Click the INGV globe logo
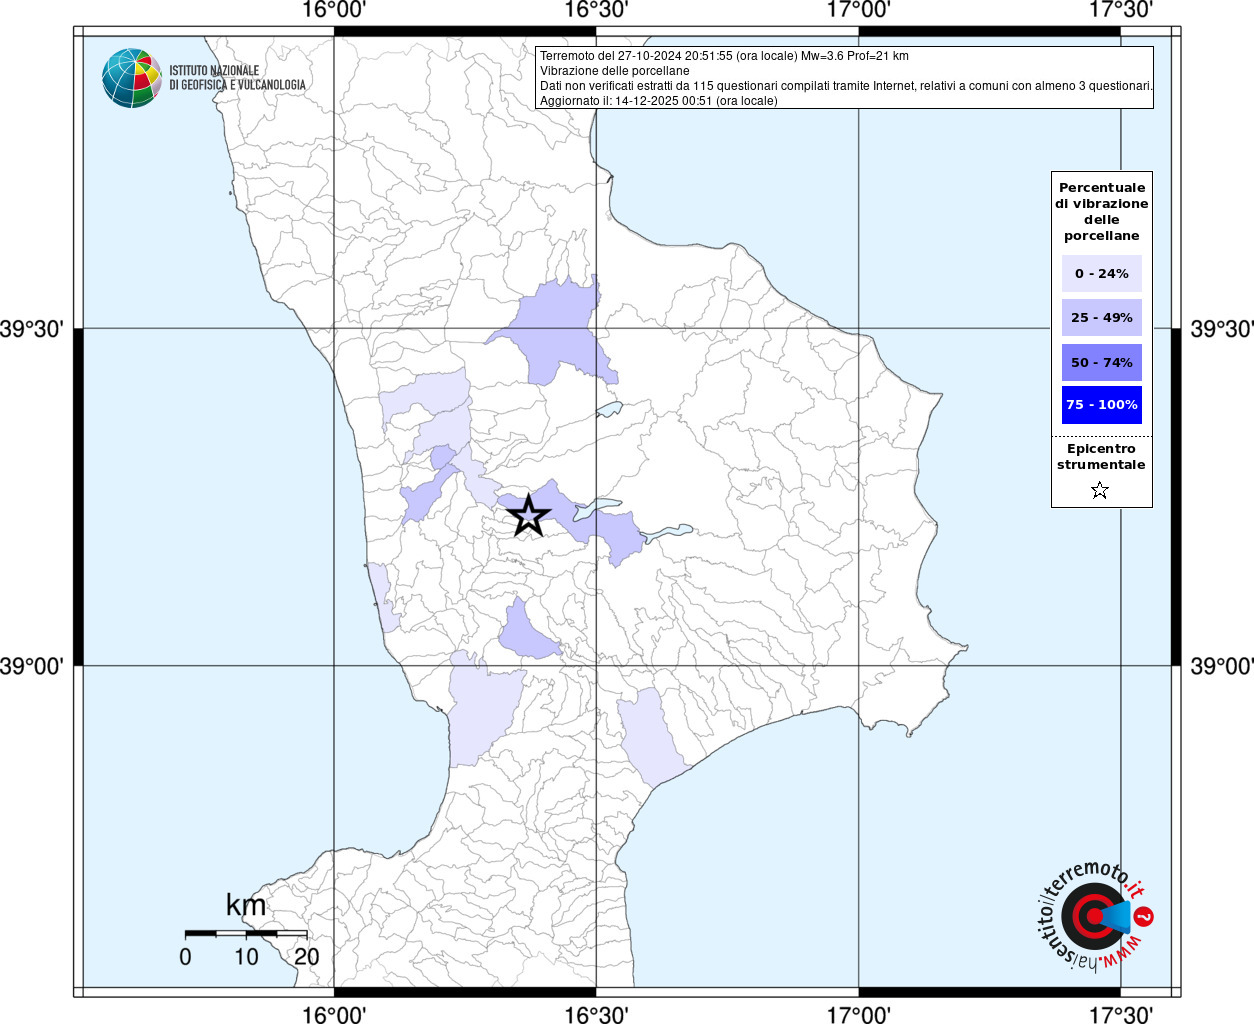The height and width of the screenshot is (1024, 1254). pyautogui.click(x=131, y=78)
